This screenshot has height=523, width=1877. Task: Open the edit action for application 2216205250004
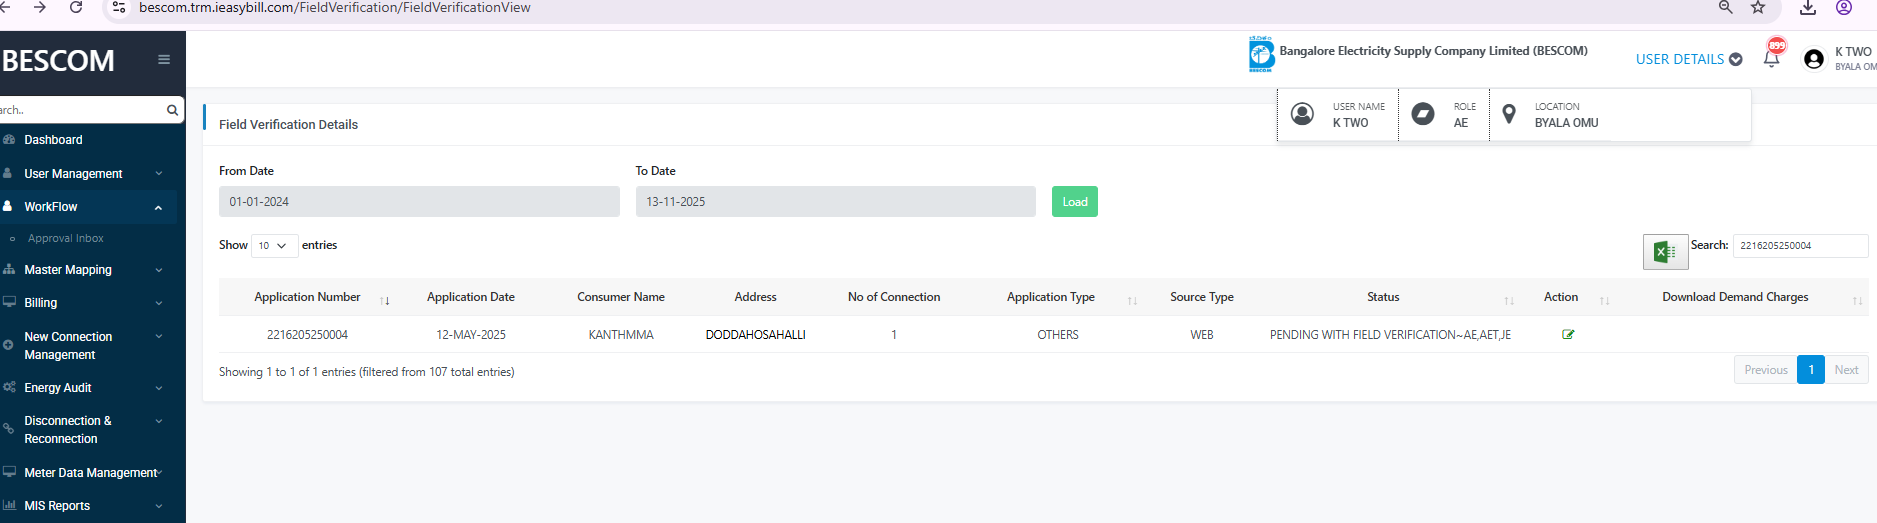(1568, 335)
